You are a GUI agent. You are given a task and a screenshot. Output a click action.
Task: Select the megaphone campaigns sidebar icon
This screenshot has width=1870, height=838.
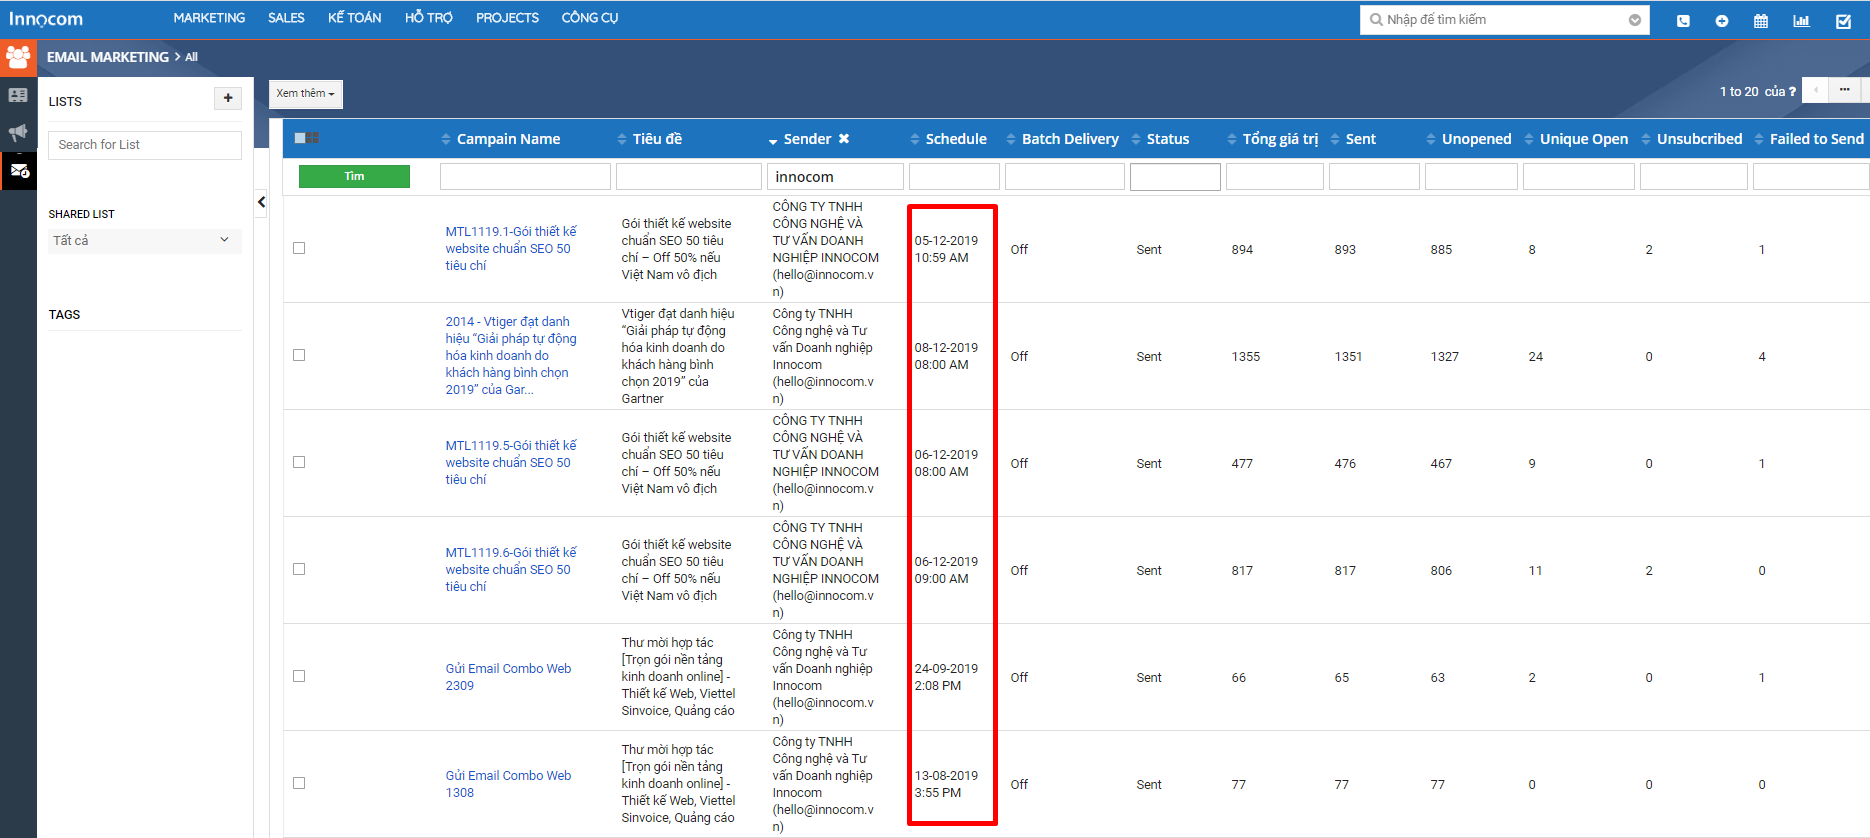18,133
